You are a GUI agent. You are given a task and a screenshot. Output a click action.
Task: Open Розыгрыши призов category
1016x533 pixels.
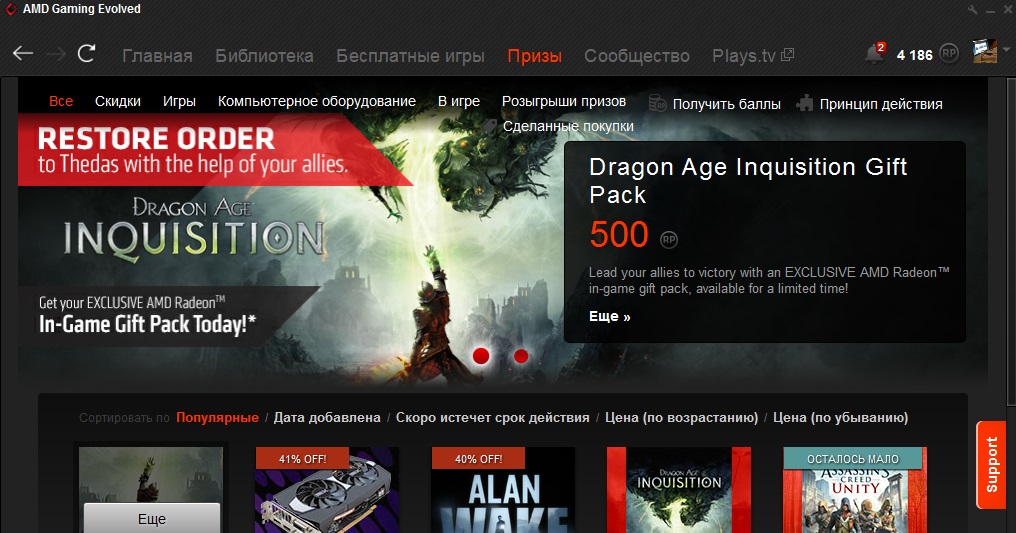pyautogui.click(x=564, y=101)
